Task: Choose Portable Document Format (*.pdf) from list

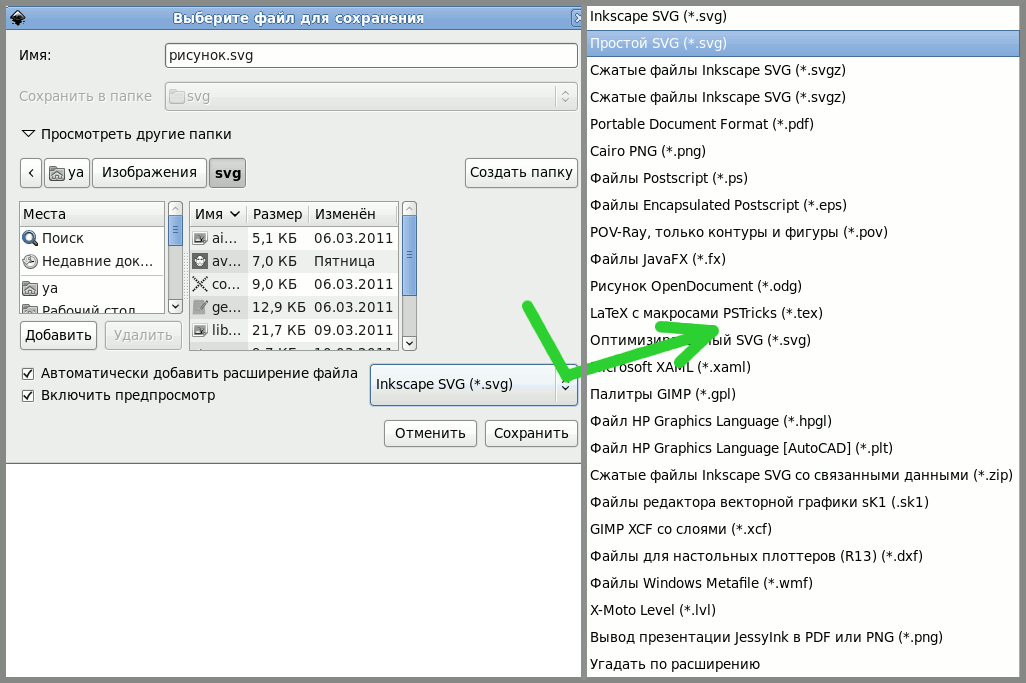Action: pos(701,124)
